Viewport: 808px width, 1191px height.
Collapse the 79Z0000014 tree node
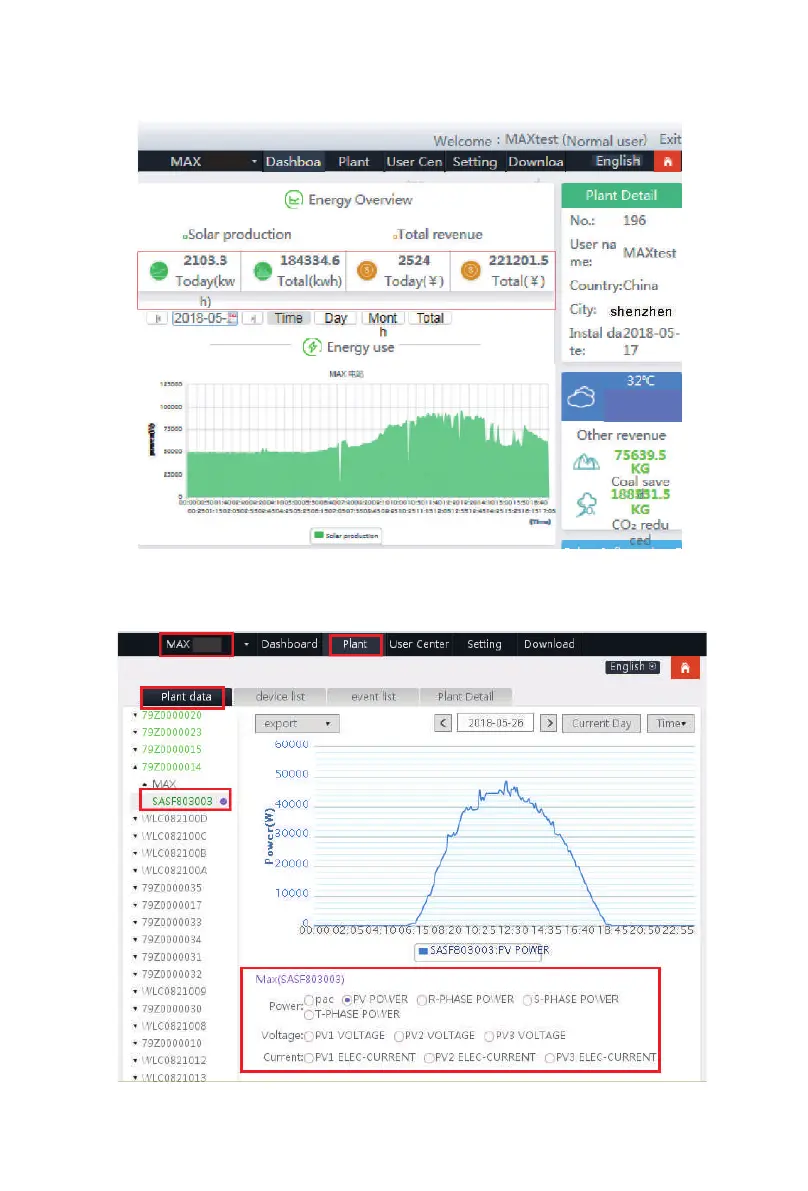click(136, 766)
